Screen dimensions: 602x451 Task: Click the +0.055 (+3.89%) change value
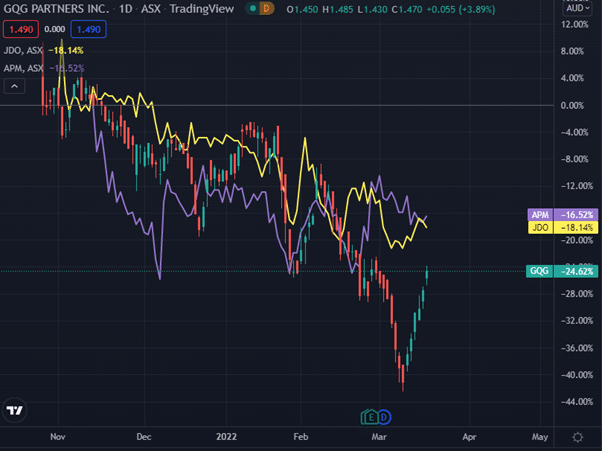461,9
